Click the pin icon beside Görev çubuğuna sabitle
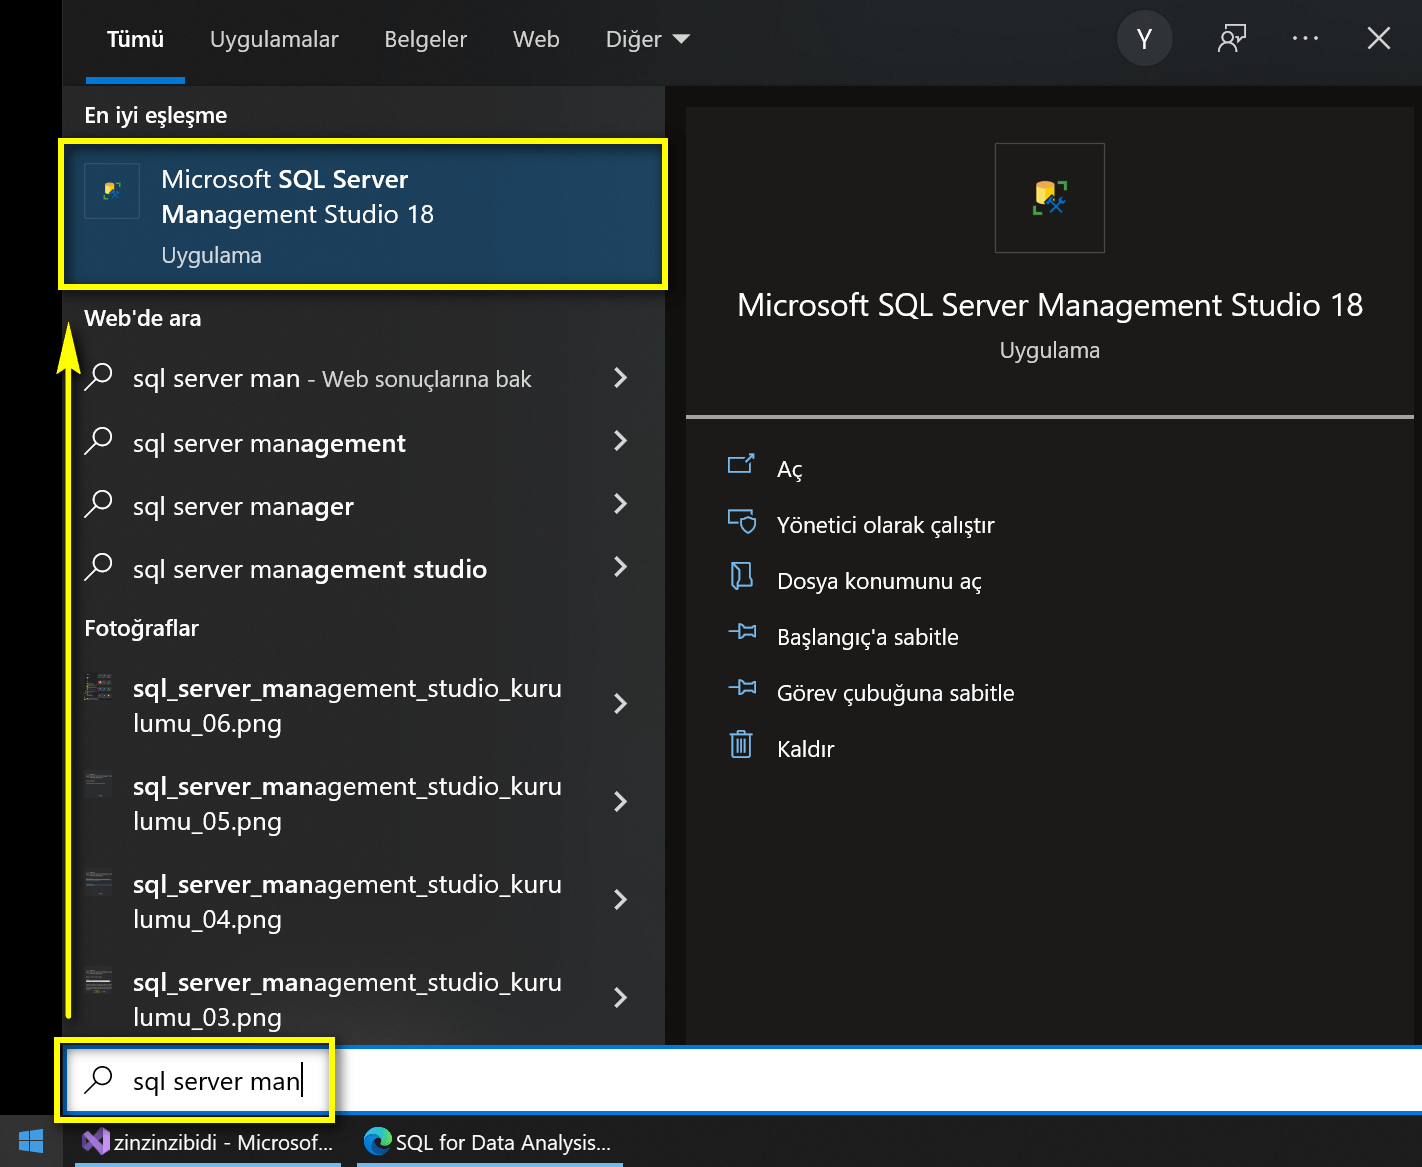1422x1167 pixels. pos(742,687)
